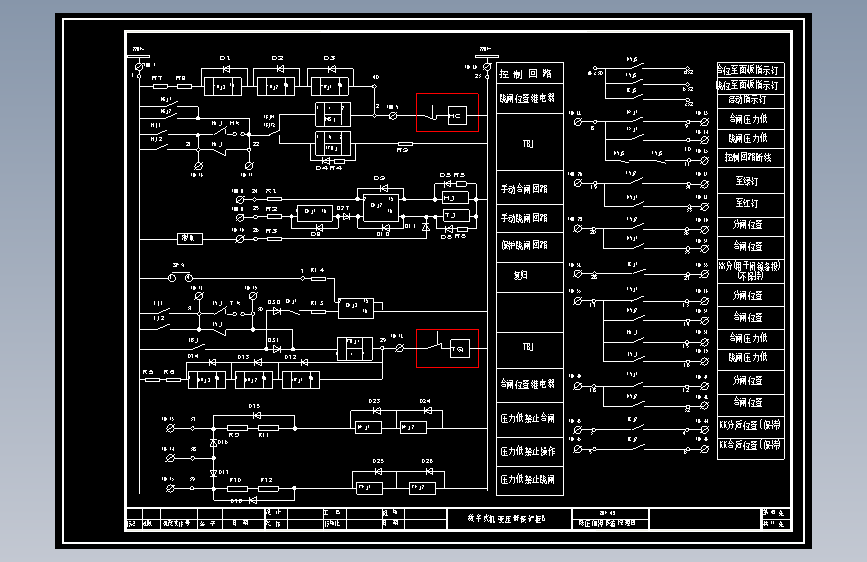
Task: Click the 启动指示灯 cell
Action: (x=750, y=100)
